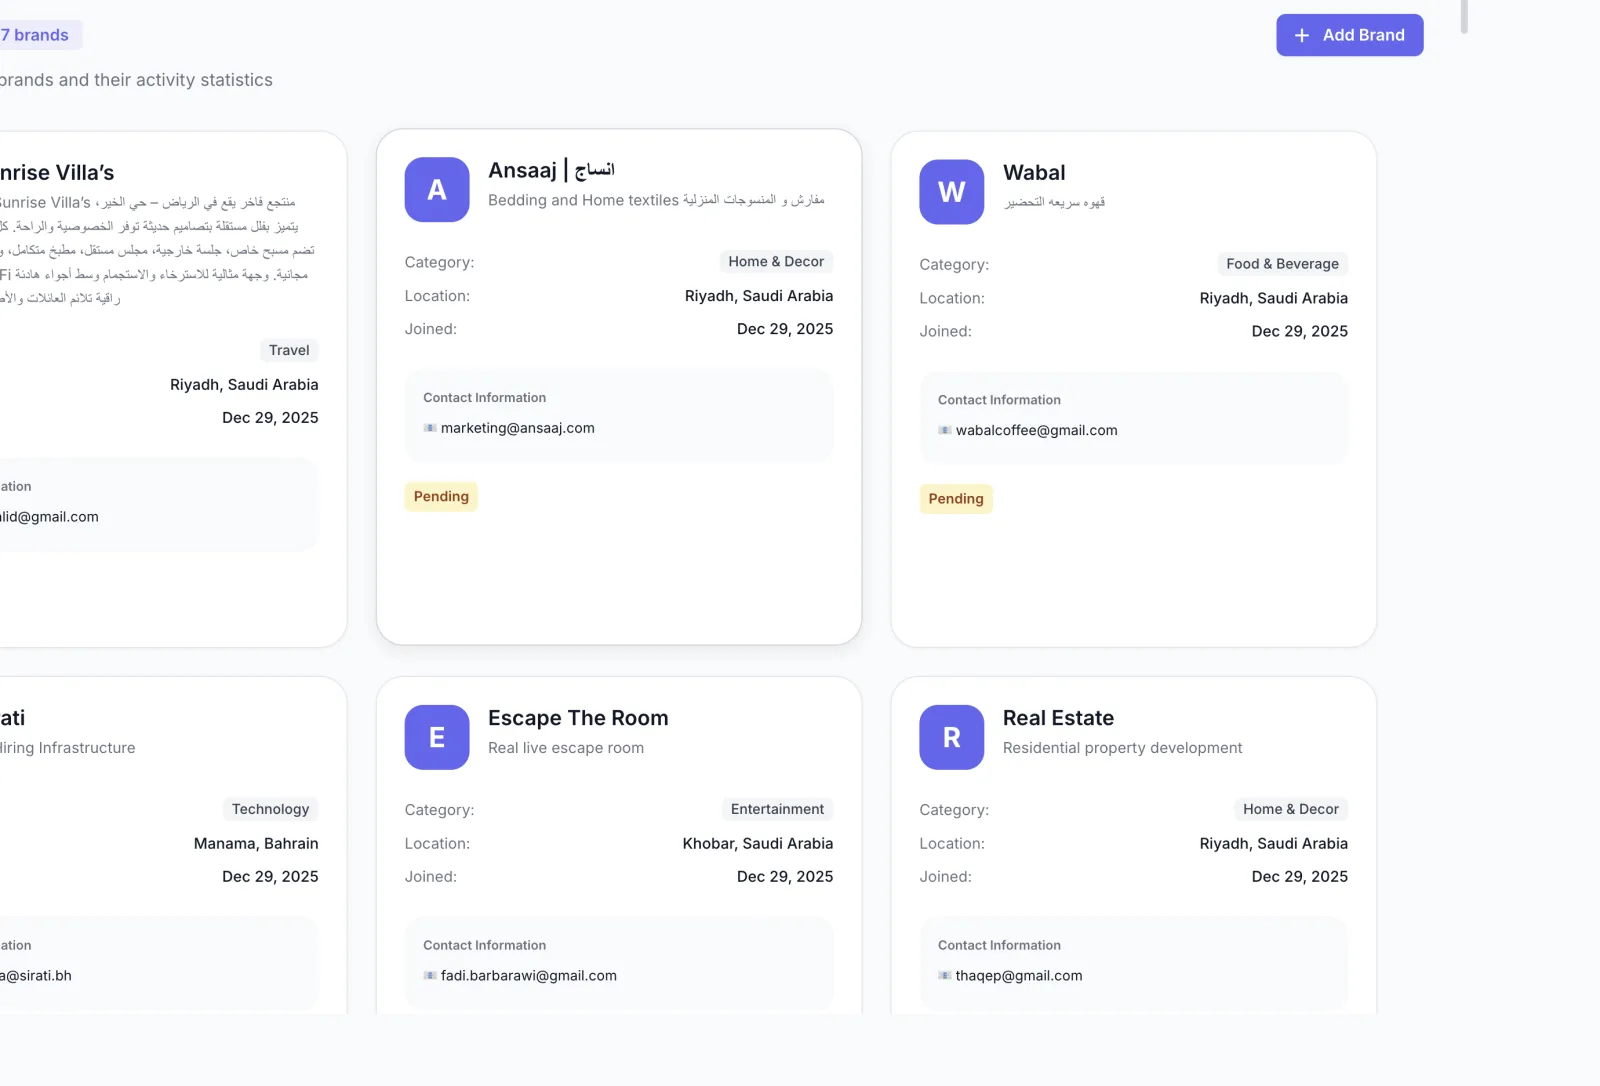The width and height of the screenshot is (1600, 1086).
Task: Click the Escape The Room title
Action: (x=578, y=718)
